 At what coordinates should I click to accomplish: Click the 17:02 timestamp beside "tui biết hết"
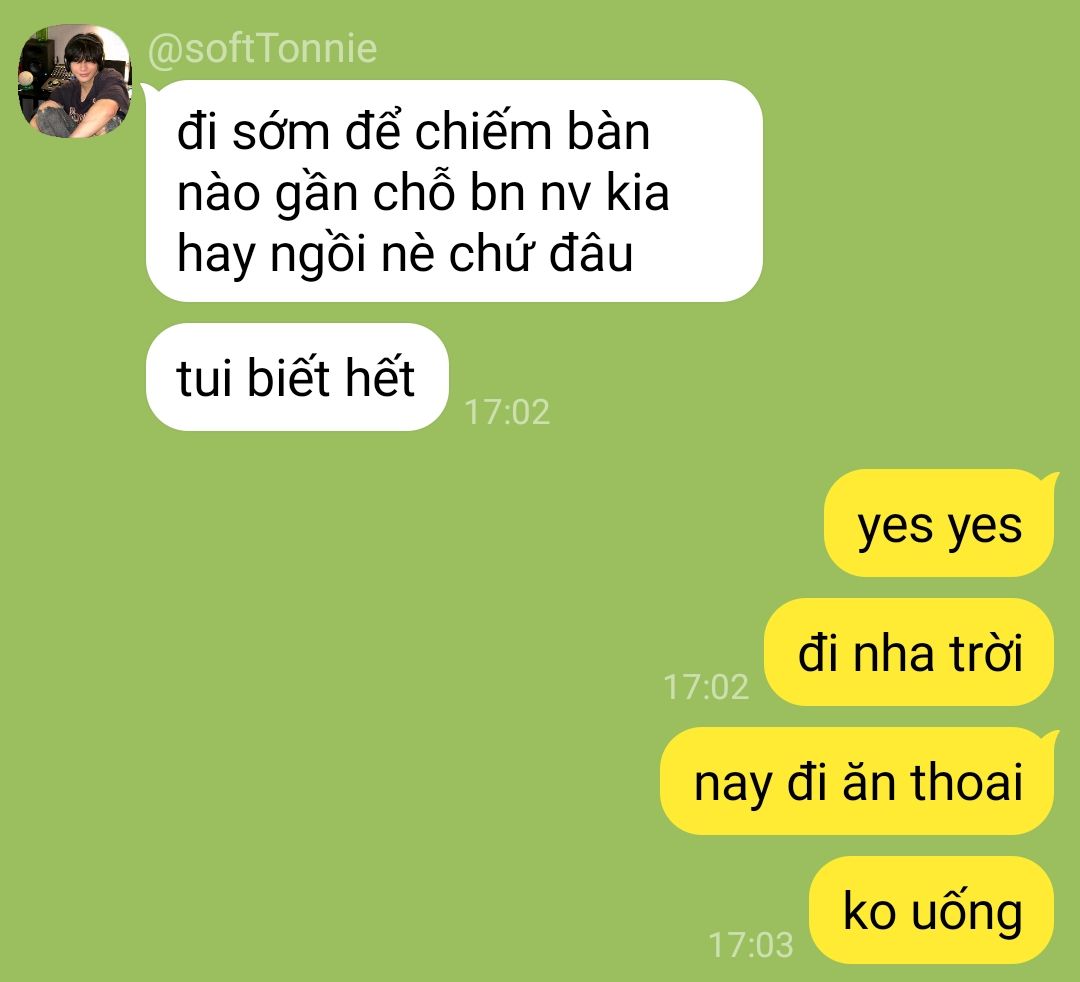pyautogui.click(x=507, y=412)
